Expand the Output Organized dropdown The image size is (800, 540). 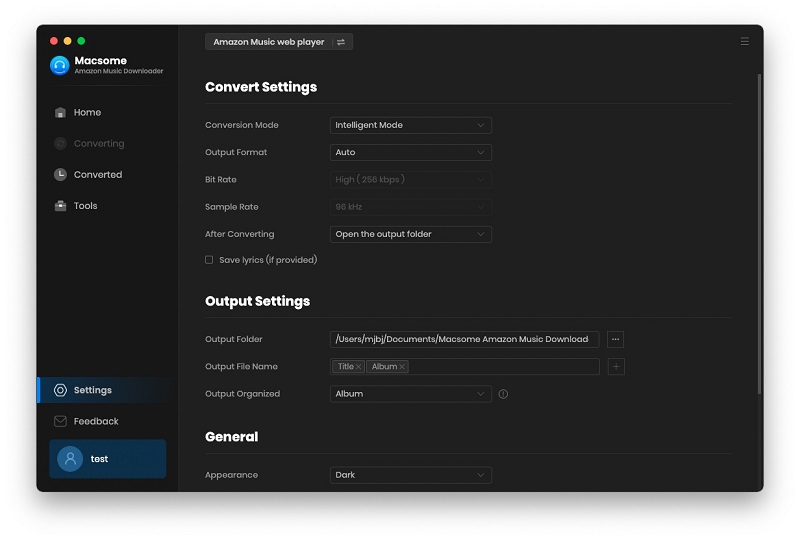[411, 394]
